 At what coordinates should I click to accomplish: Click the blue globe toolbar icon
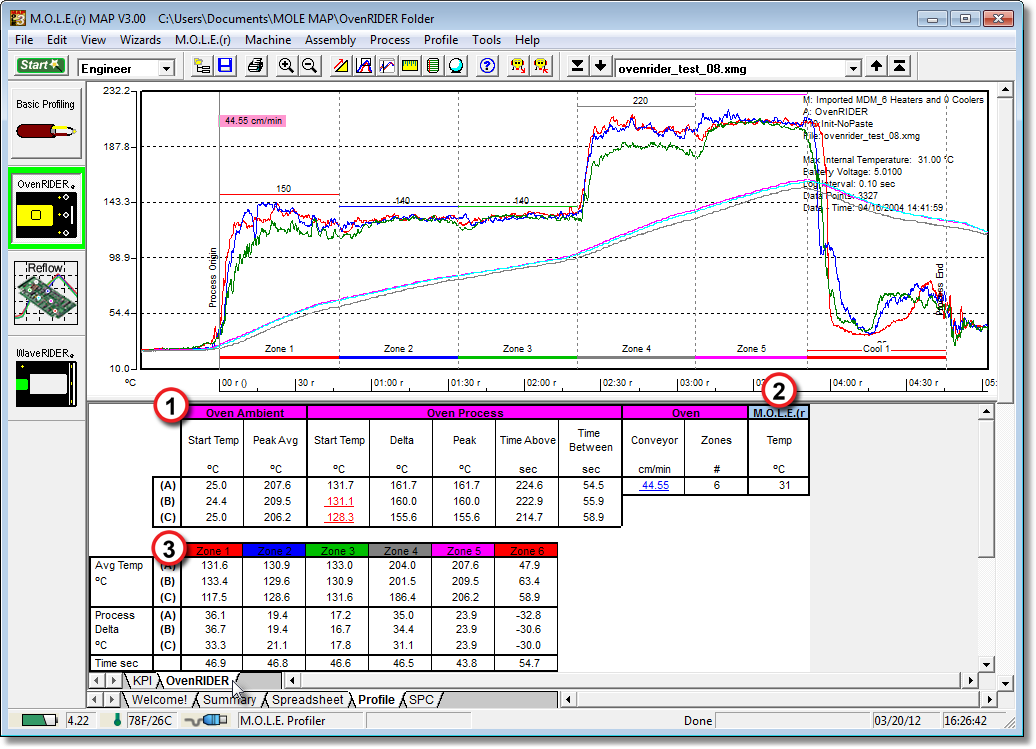coord(456,66)
